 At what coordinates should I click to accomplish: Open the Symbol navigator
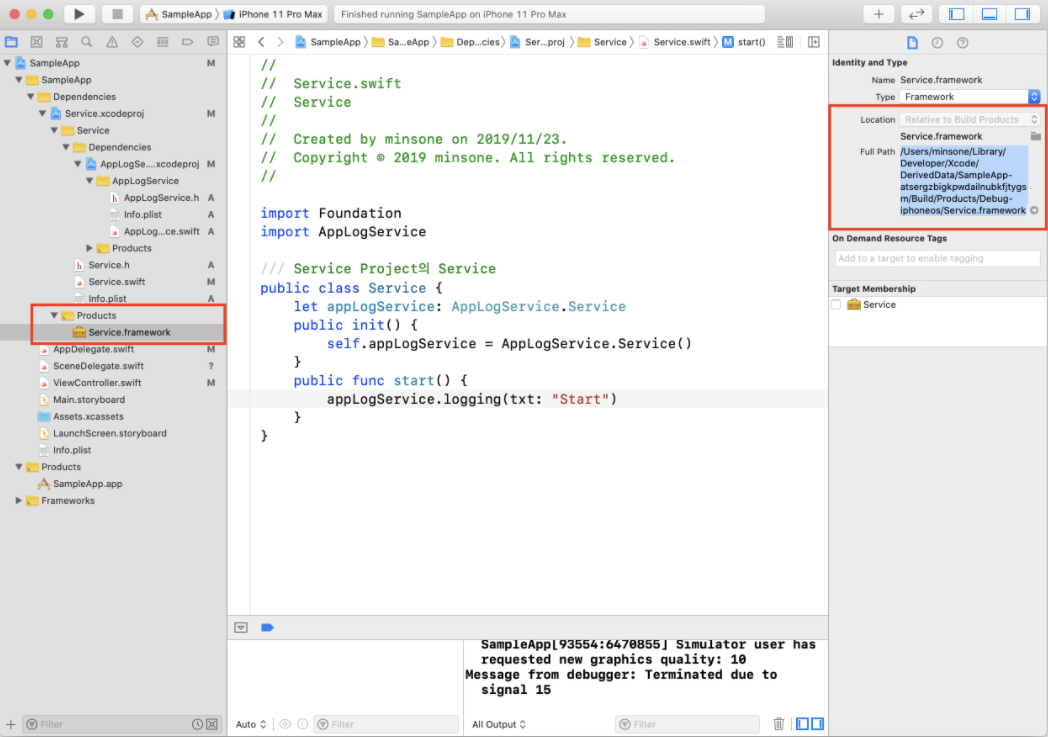click(61, 42)
